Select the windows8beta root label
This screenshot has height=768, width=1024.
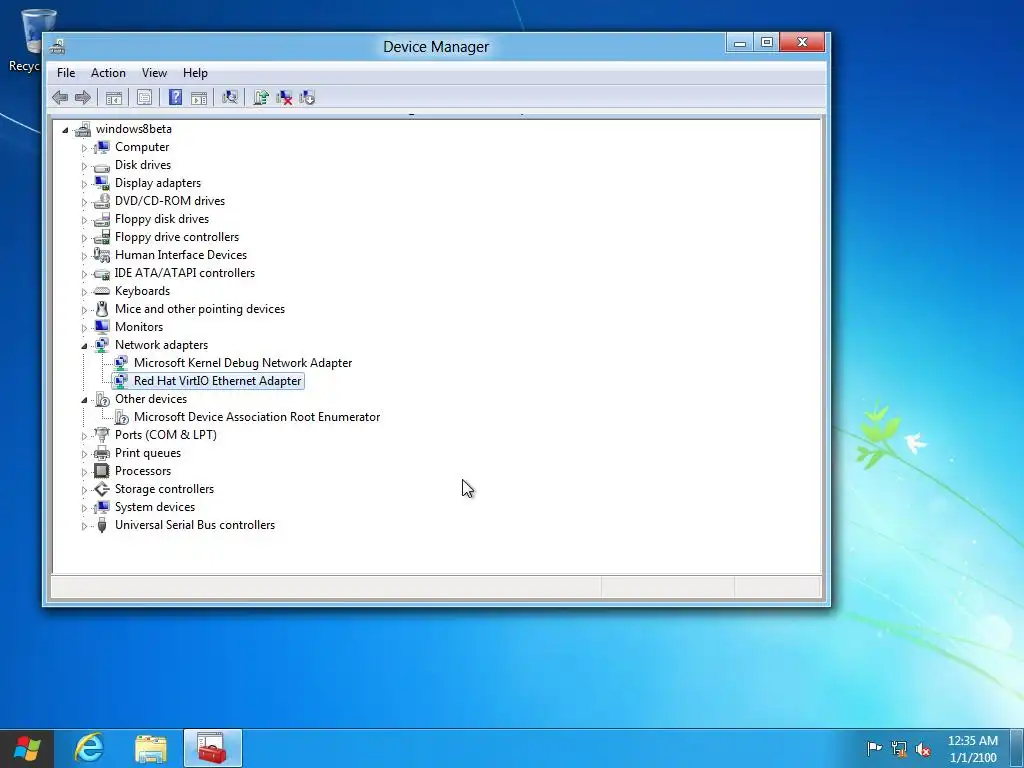click(x=134, y=129)
